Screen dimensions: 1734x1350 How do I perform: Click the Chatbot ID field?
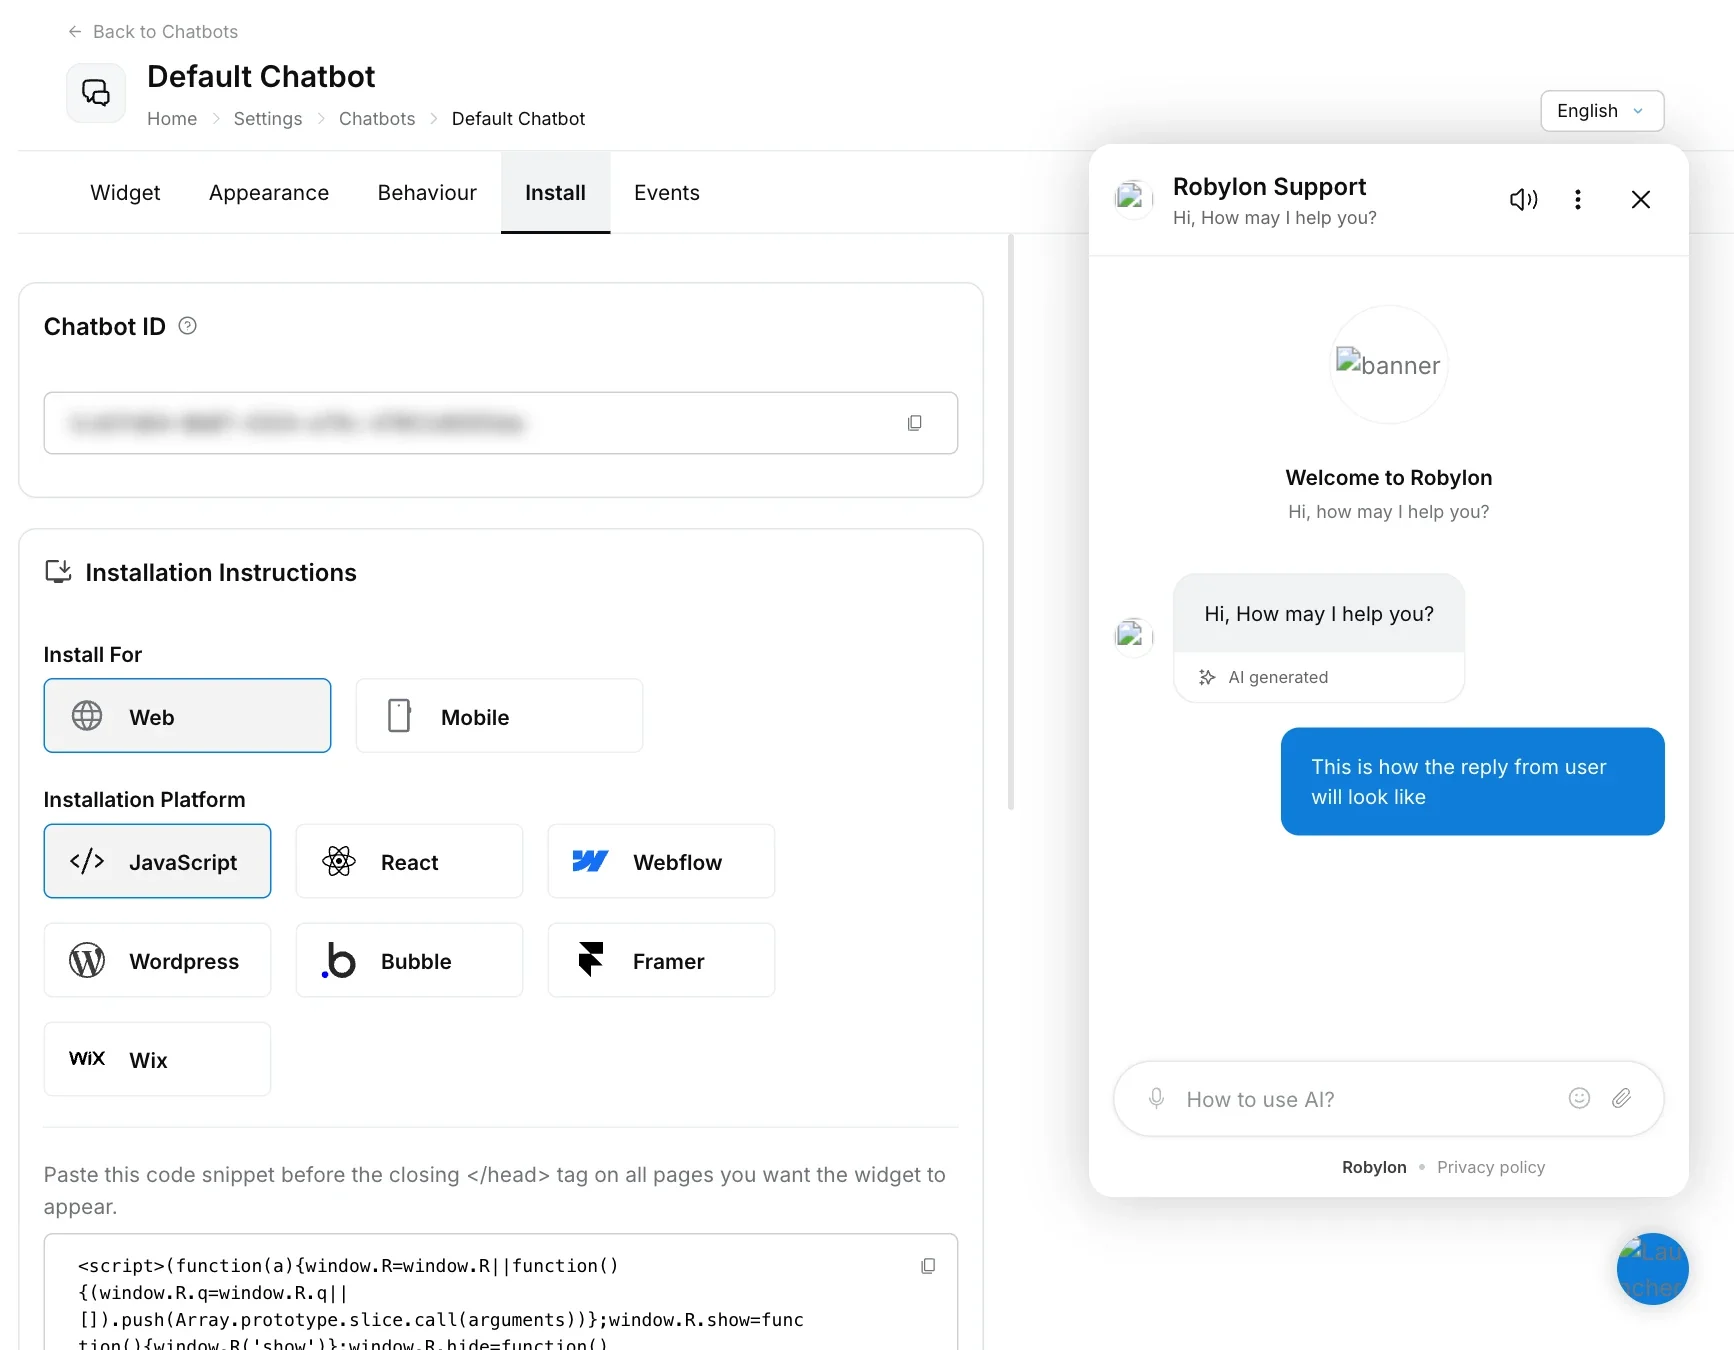click(501, 423)
